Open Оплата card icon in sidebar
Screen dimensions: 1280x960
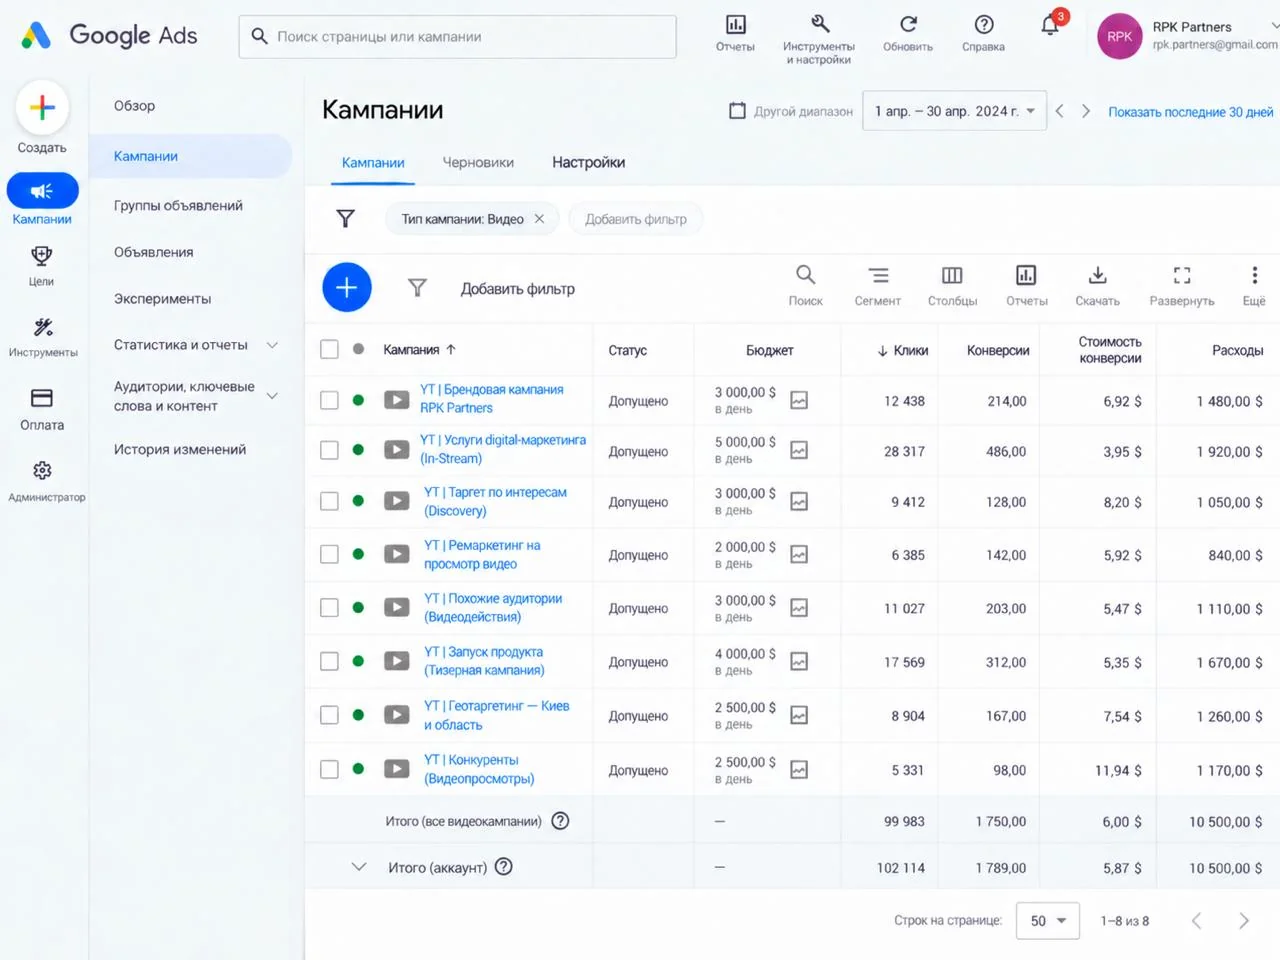[42, 398]
